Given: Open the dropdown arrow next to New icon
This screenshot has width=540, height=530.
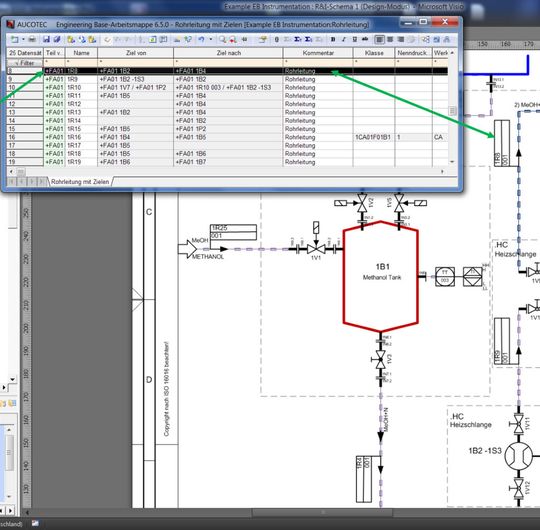Looking at the screenshot, I should point(23,40).
